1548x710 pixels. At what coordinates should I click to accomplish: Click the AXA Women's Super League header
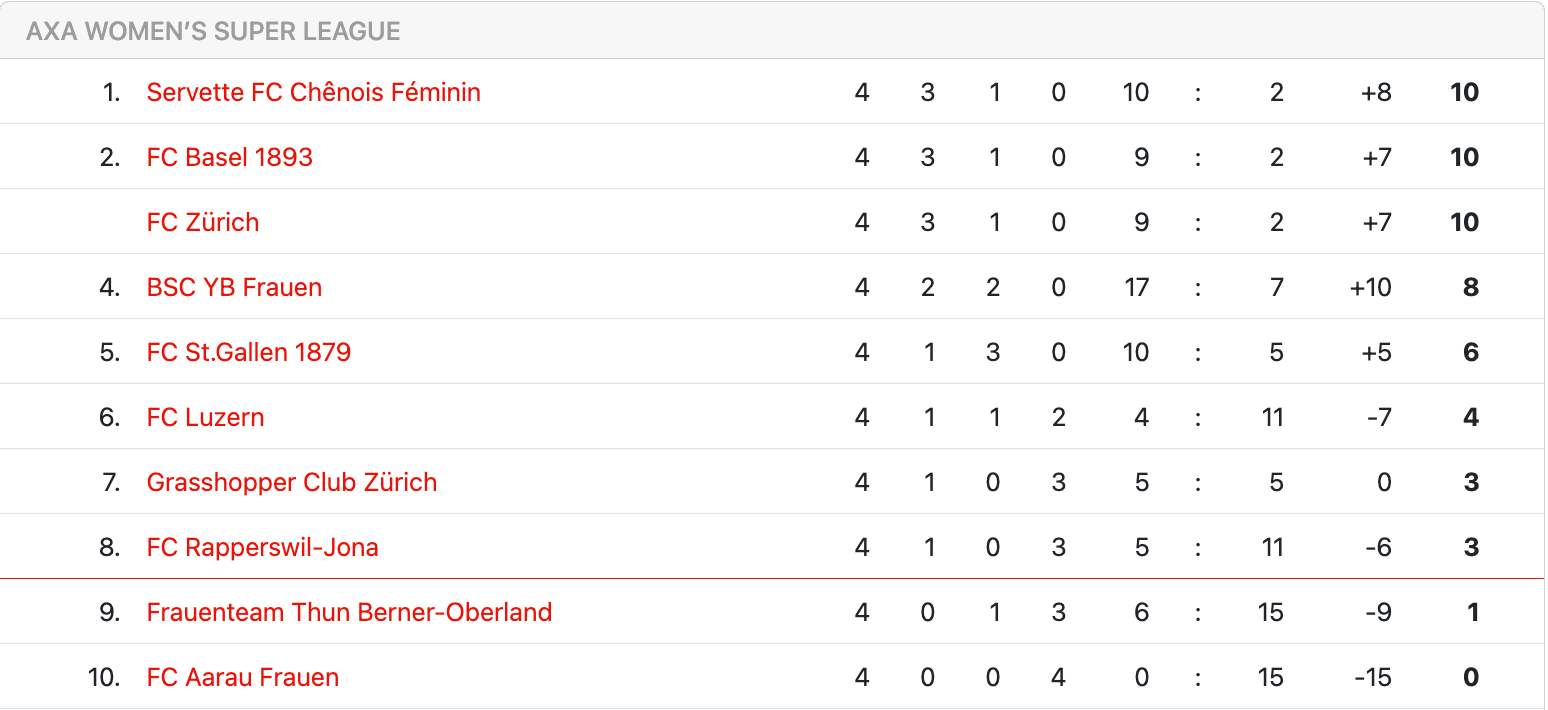[x=213, y=31]
